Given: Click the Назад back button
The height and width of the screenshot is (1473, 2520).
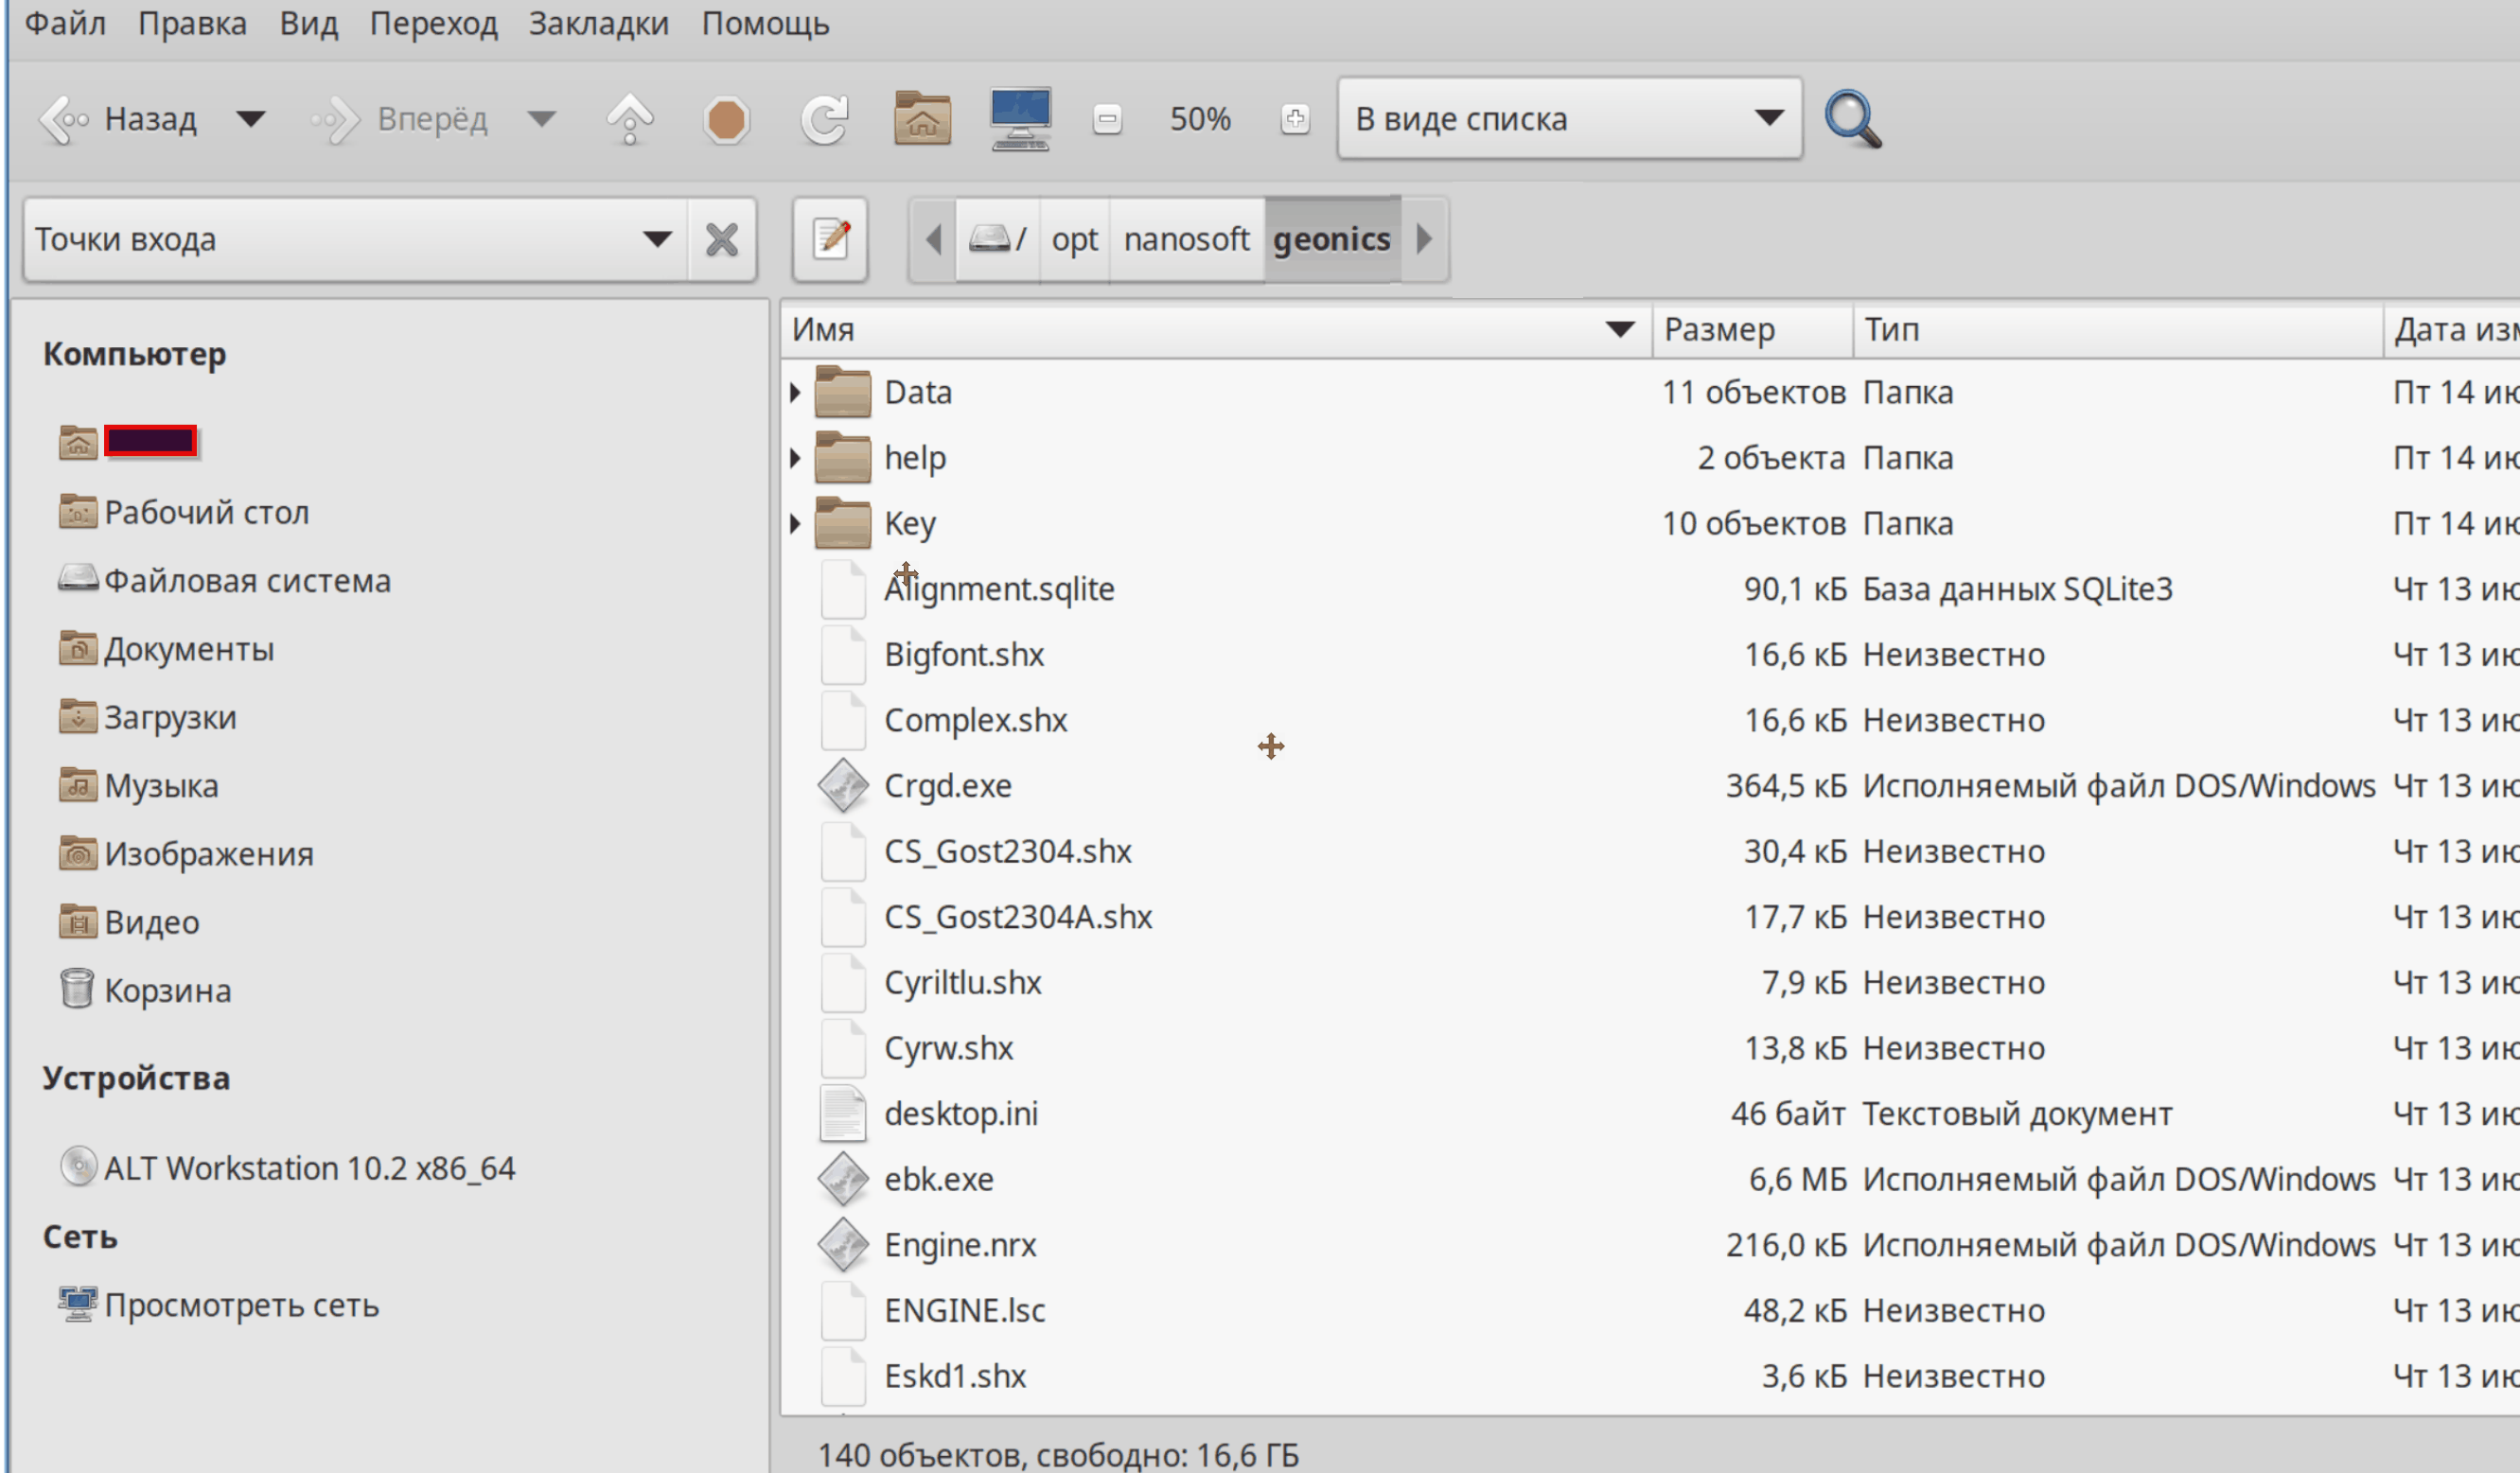Looking at the screenshot, I should 120,119.
